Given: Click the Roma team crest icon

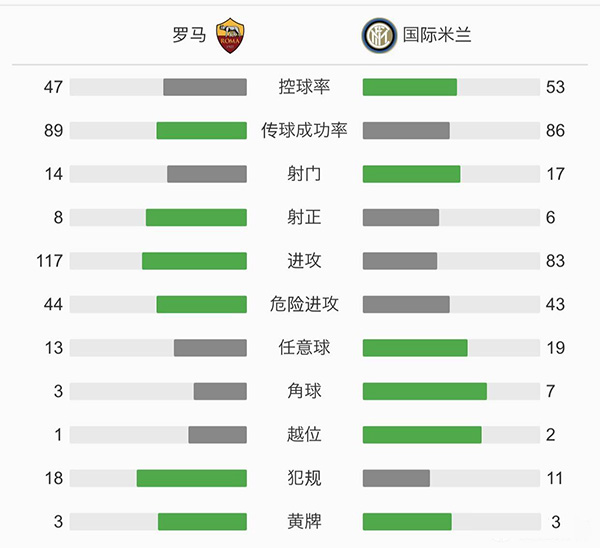Looking at the screenshot, I should click(230, 35).
